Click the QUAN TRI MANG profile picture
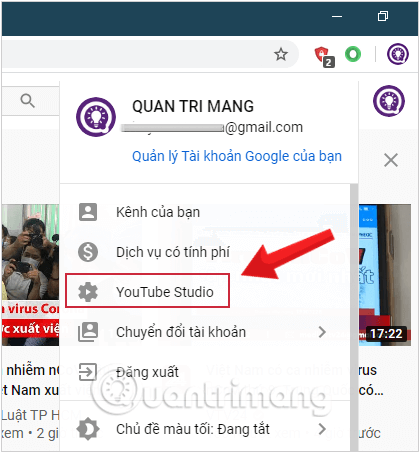 tap(96, 117)
